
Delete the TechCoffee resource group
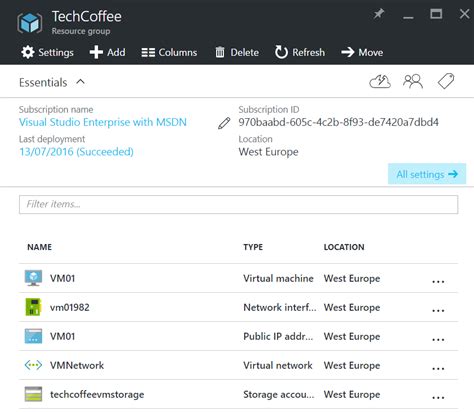(237, 52)
